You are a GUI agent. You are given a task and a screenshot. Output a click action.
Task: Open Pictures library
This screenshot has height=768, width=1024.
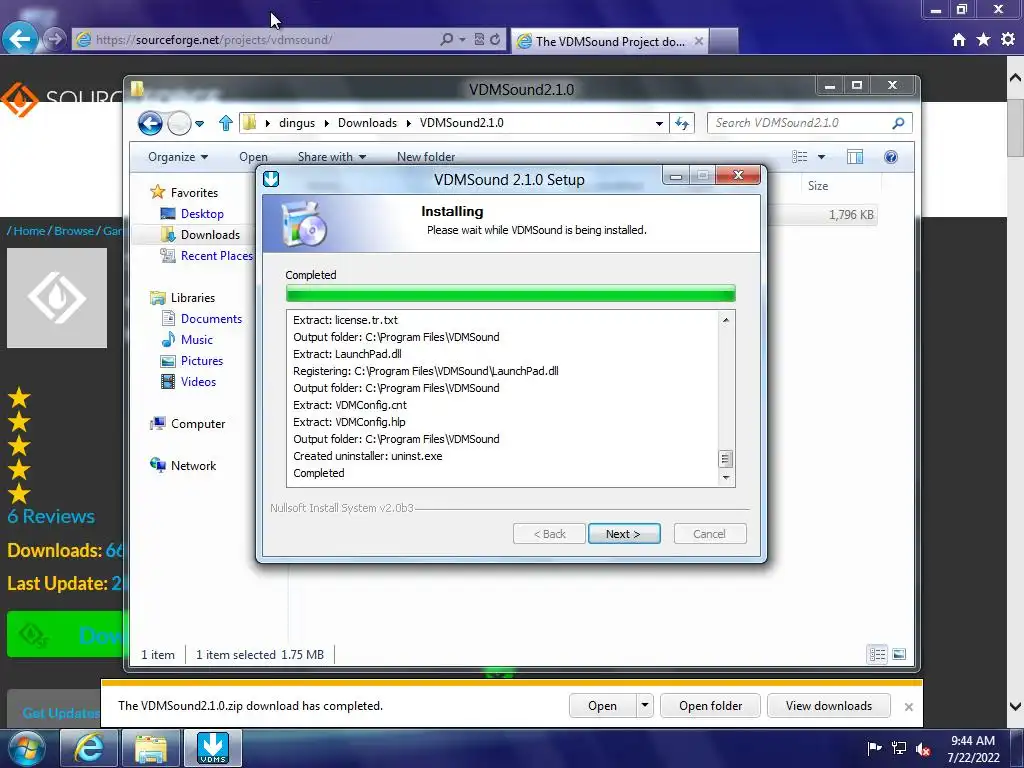tap(201, 360)
